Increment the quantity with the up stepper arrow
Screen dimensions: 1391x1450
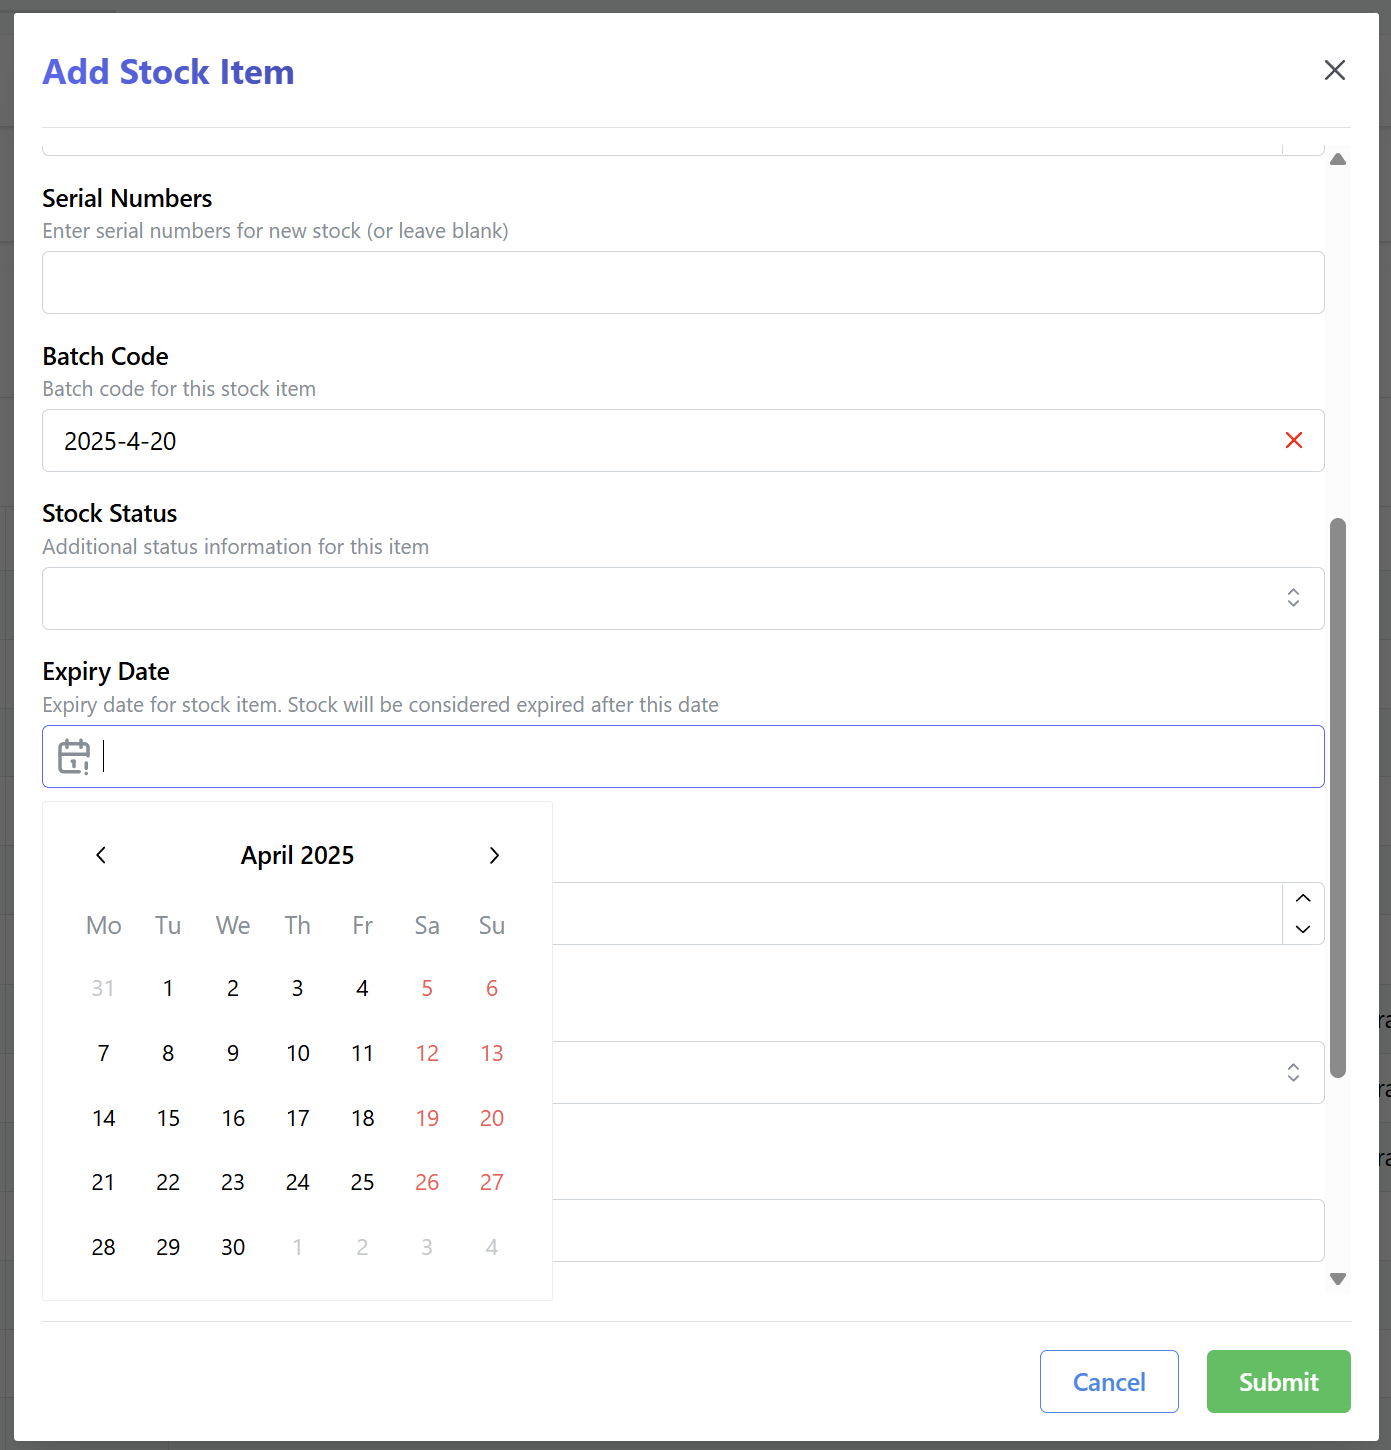(x=1303, y=898)
